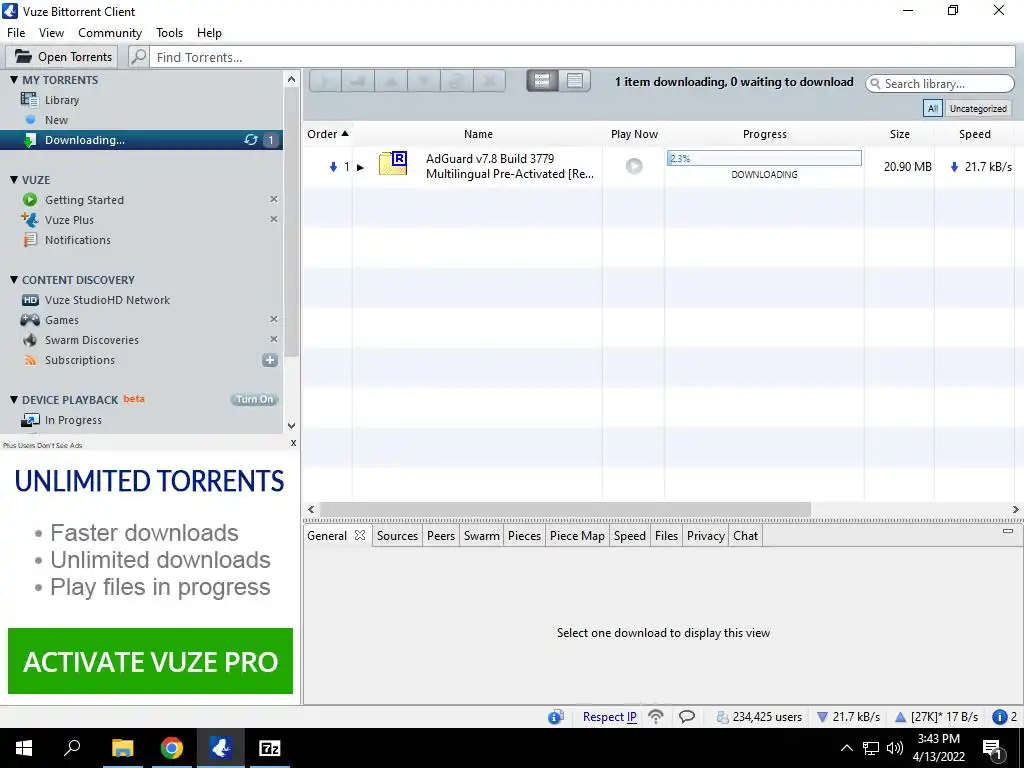This screenshot has height=768, width=1024.
Task: Sort by the Size column header
Action: click(x=899, y=134)
